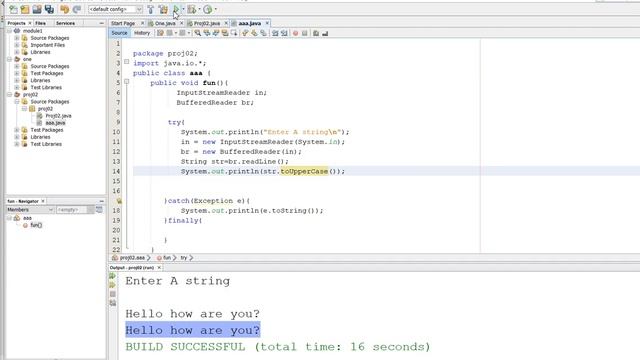Minimize the Projects panel group

pyautogui.click(x=102, y=23)
